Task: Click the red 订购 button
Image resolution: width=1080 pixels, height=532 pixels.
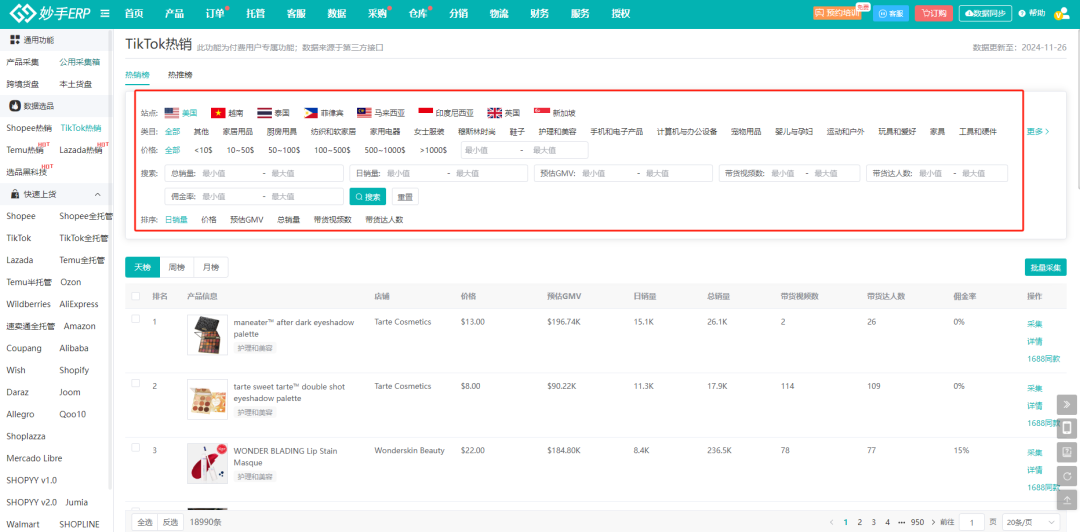Action: (x=933, y=13)
